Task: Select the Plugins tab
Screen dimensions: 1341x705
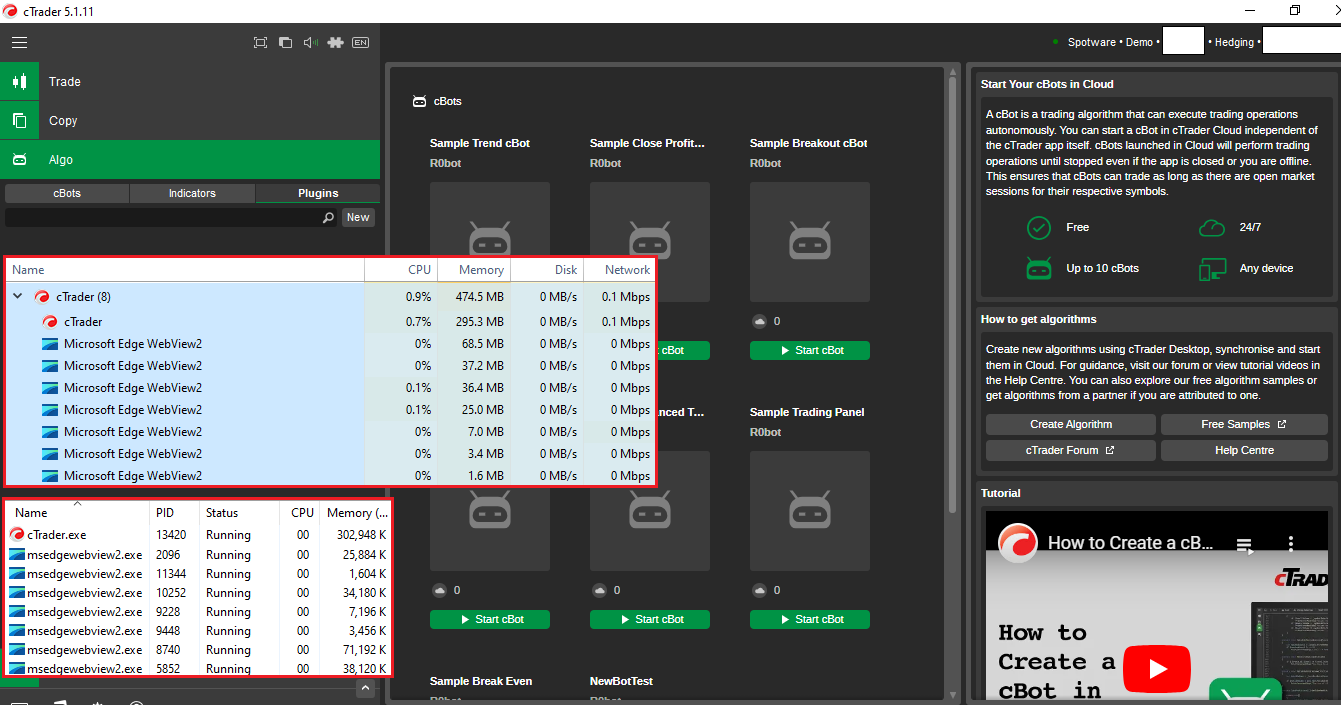Action: point(318,193)
